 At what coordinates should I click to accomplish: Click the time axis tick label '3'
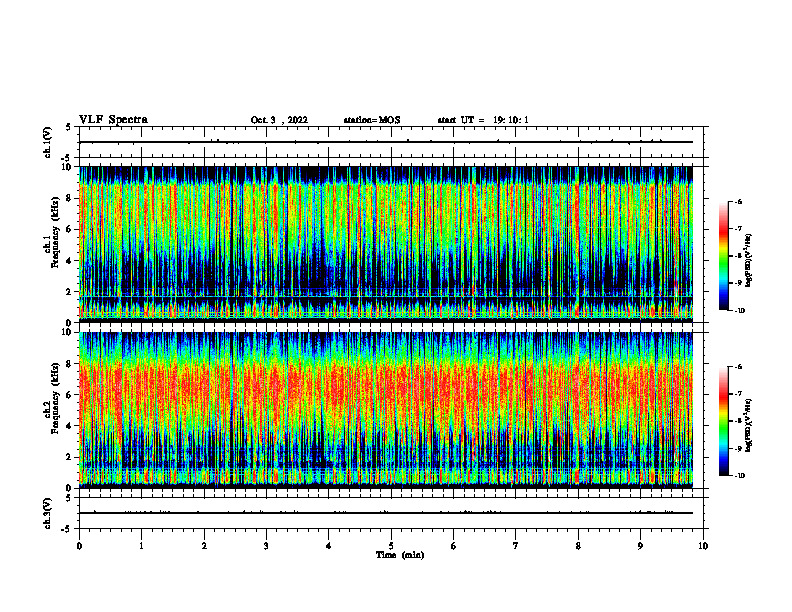pos(266,546)
